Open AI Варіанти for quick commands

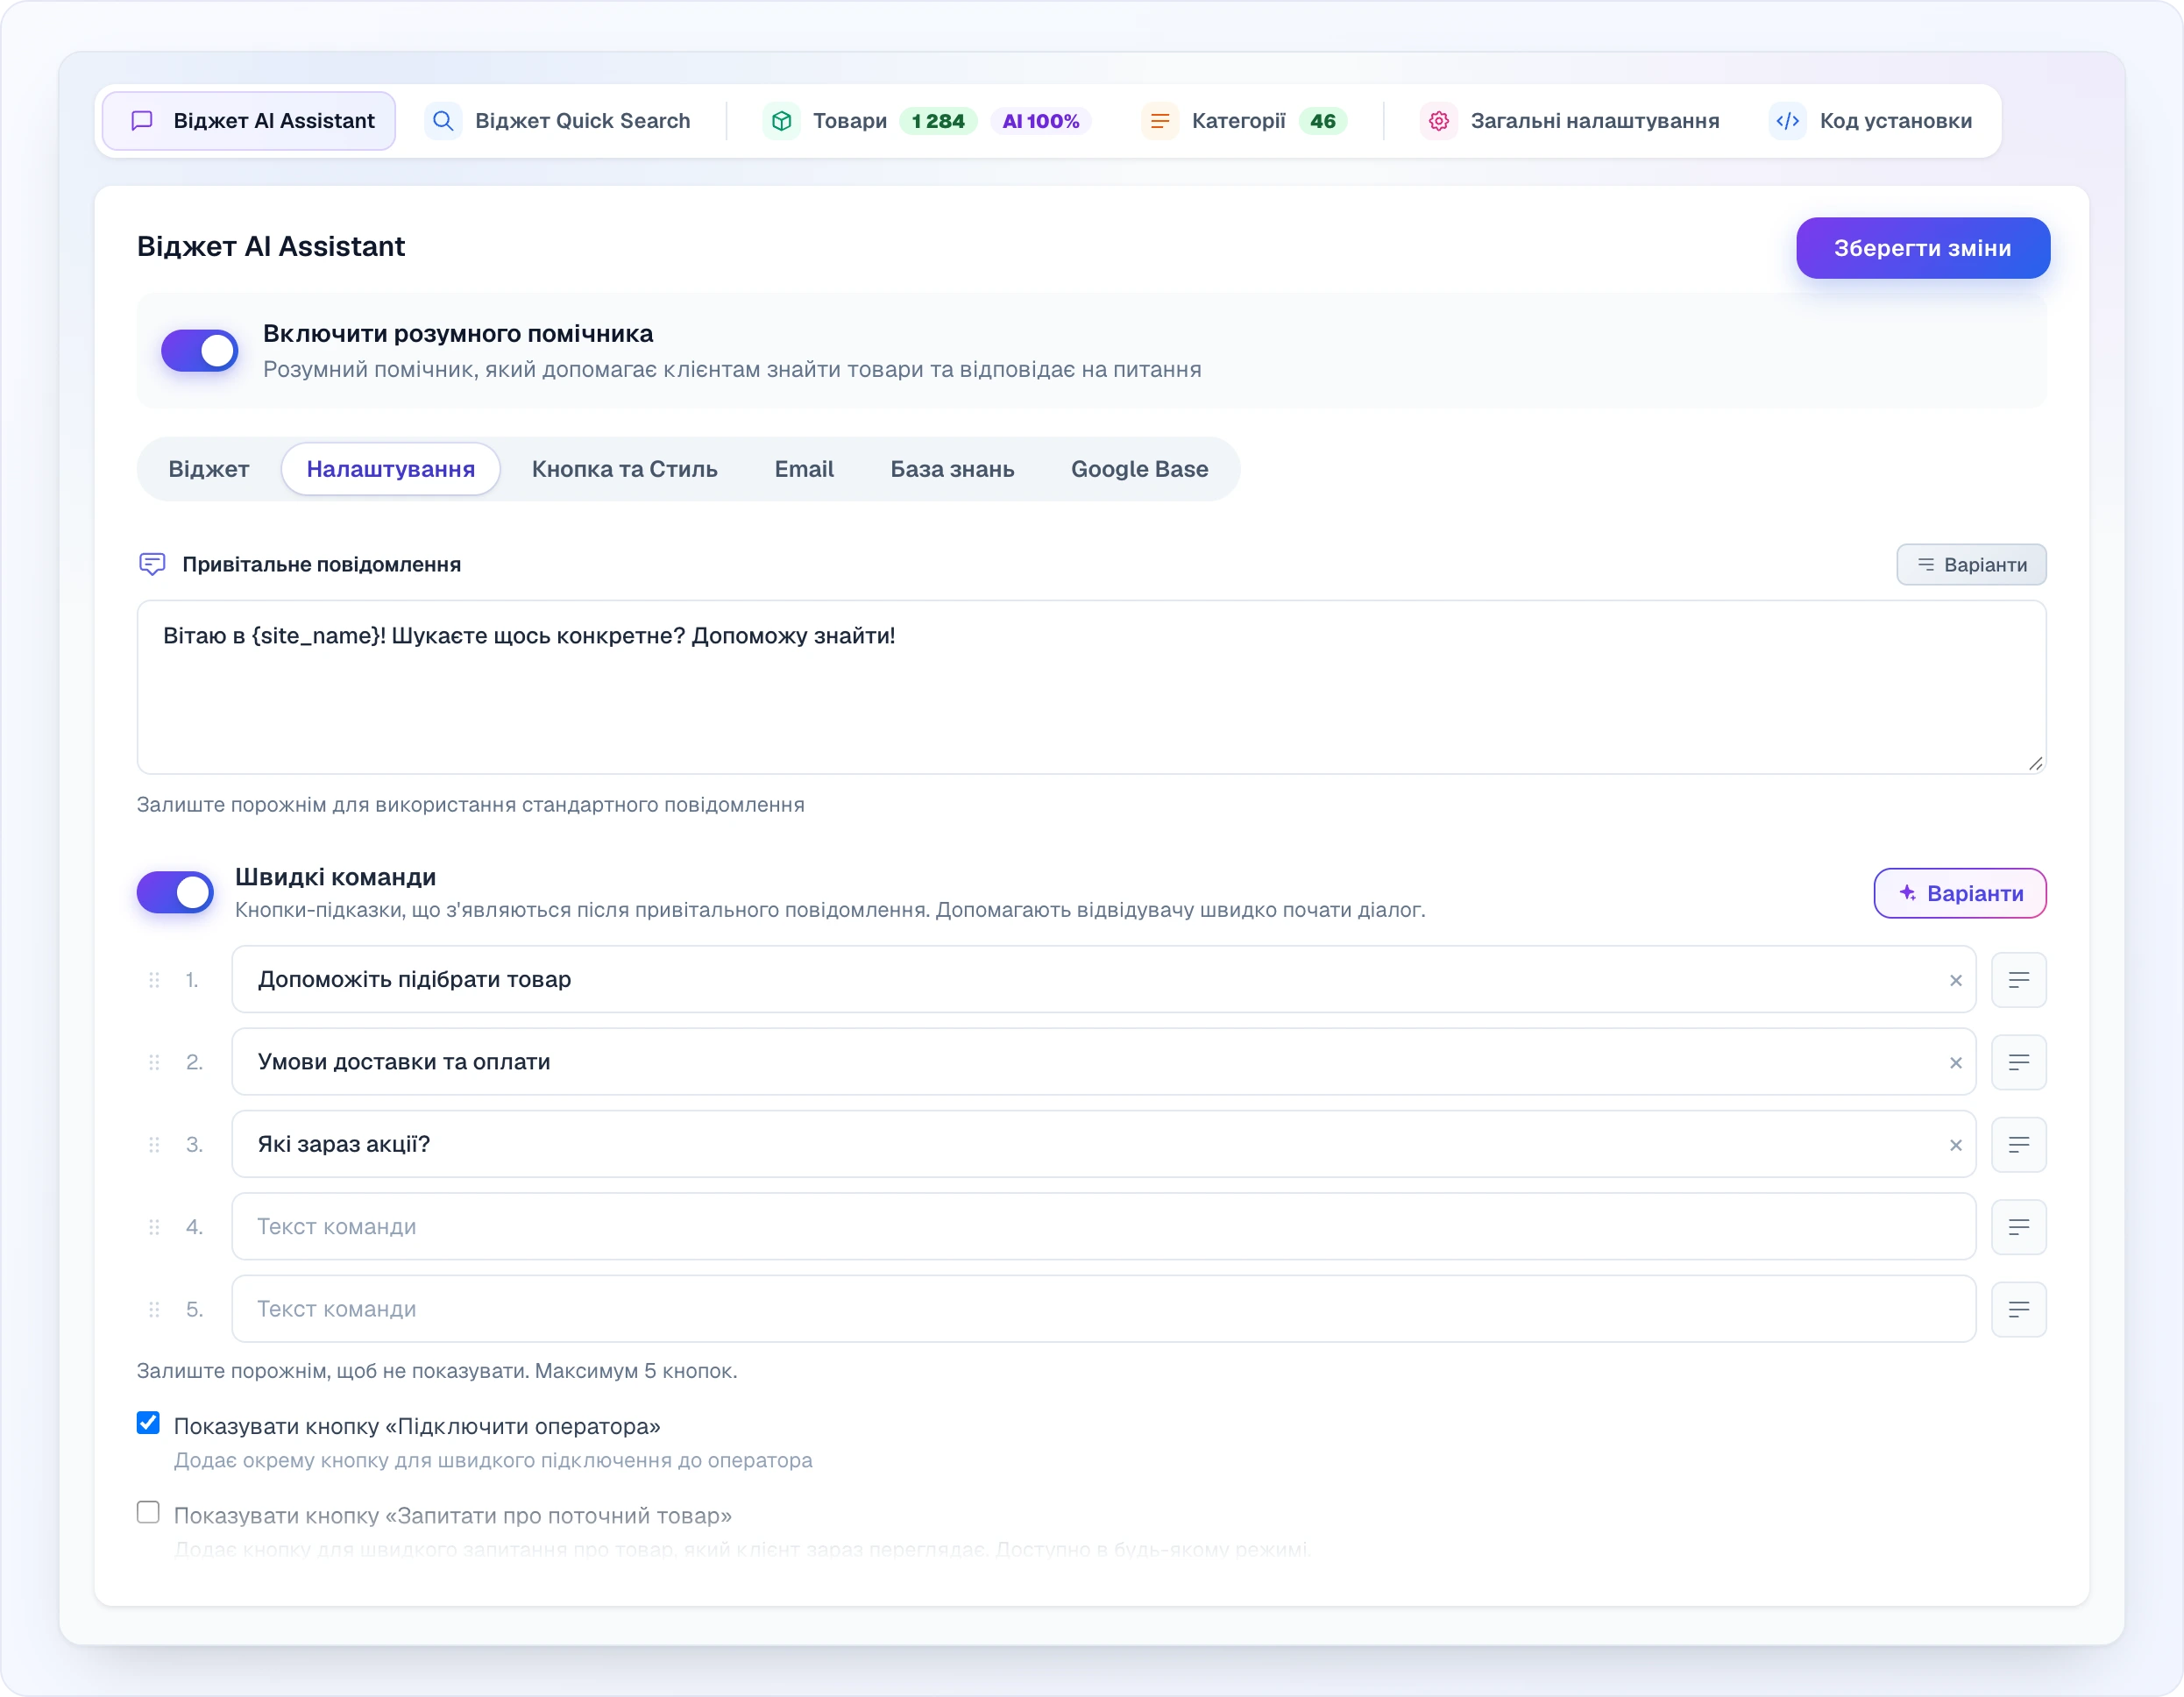point(1960,893)
